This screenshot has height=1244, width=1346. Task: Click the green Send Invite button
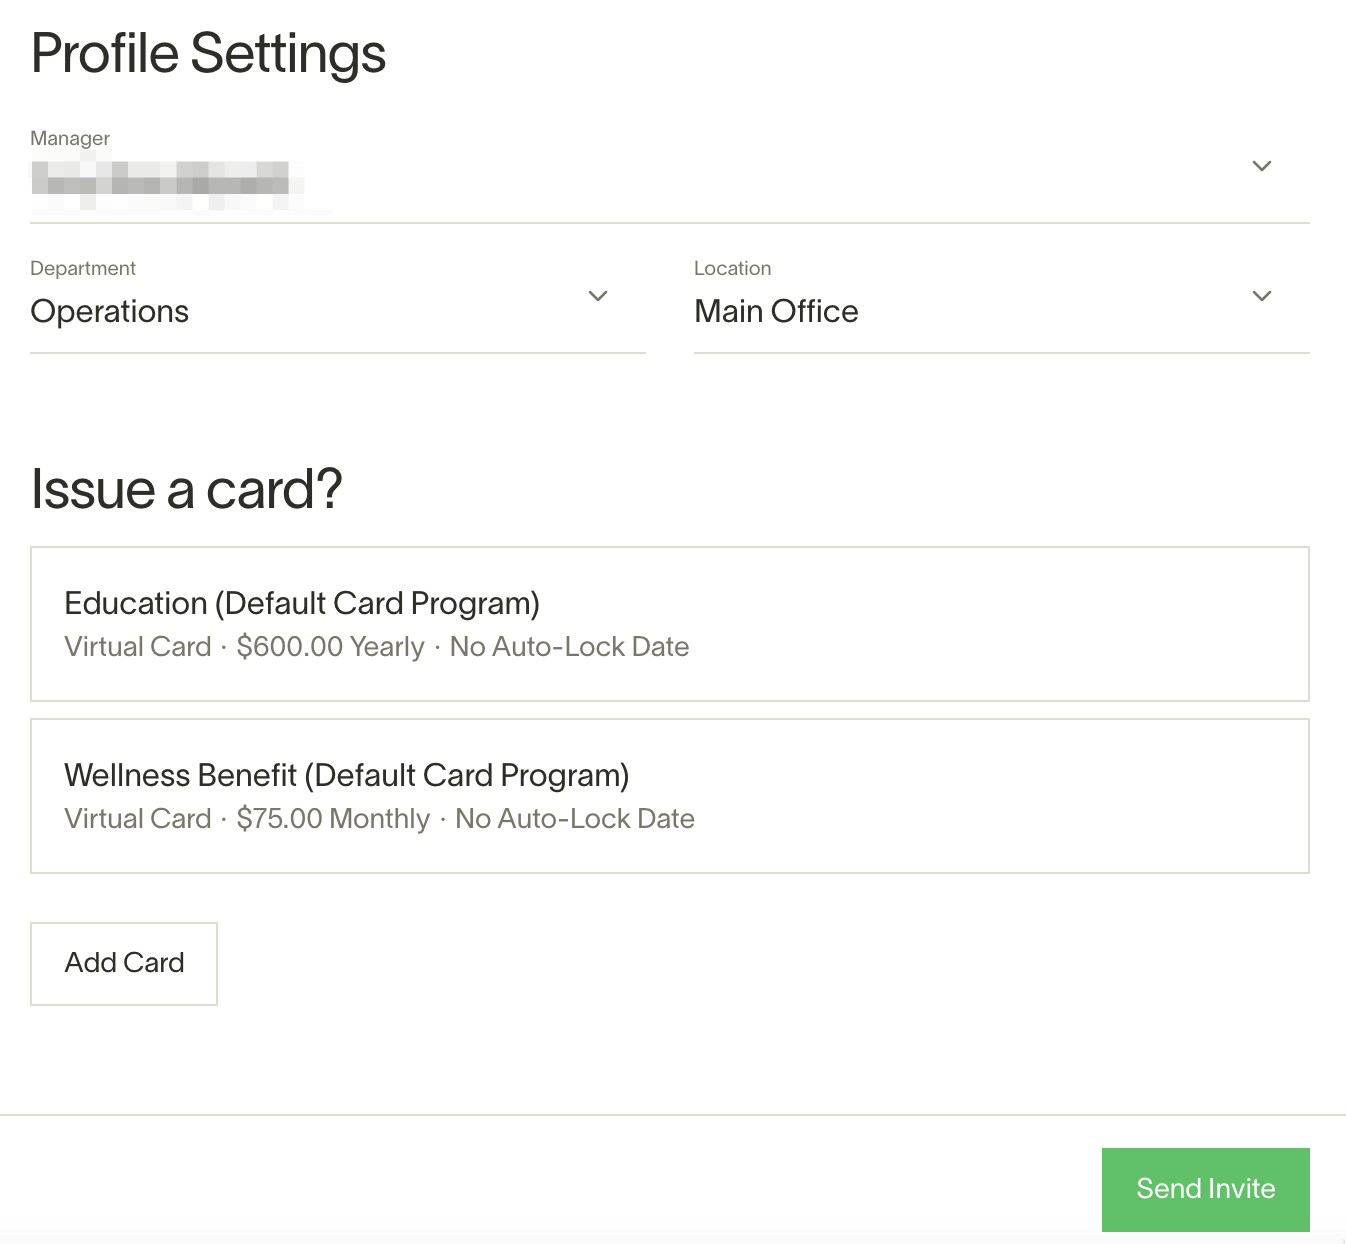(x=1205, y=1190)
